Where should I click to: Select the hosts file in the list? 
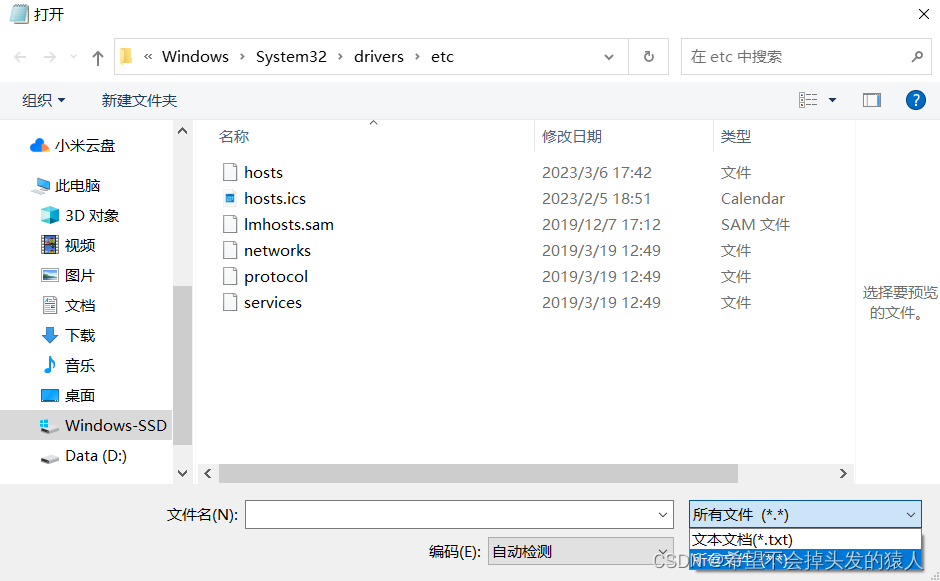click(x=264, y=172)
